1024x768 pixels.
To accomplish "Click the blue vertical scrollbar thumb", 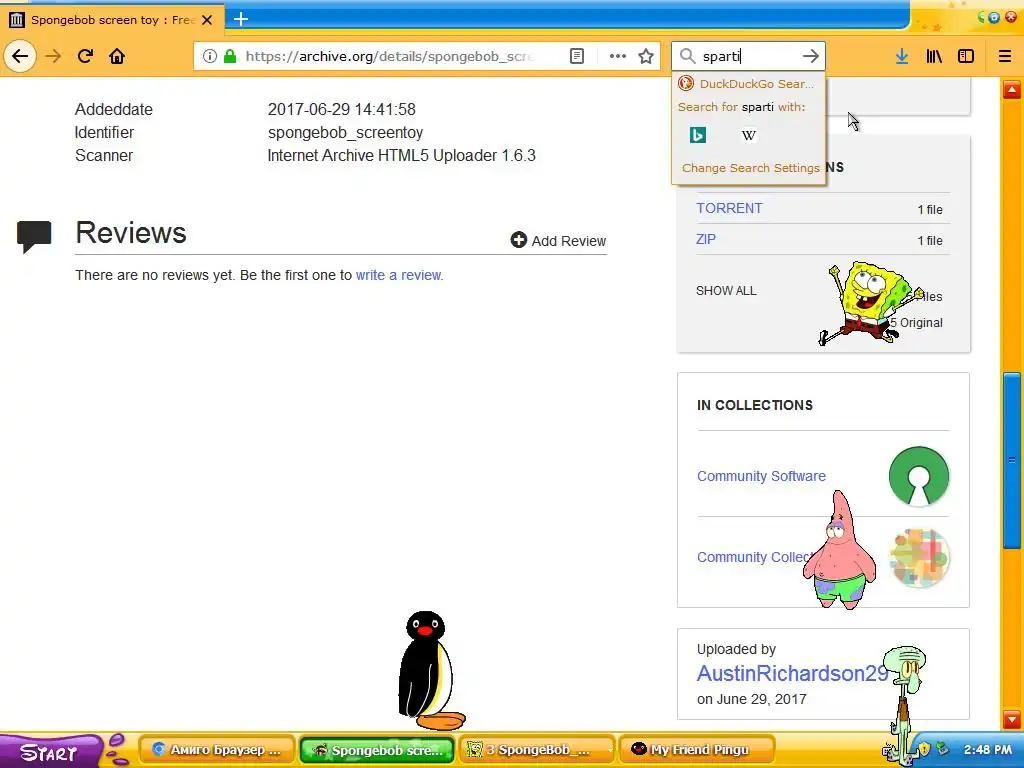I will [1012, 460].
